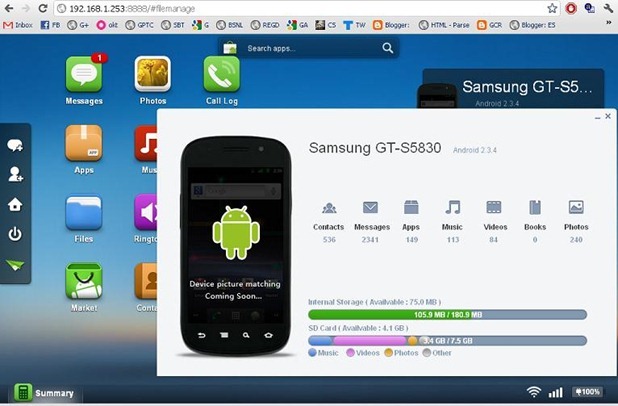This screenshot has width=618, height=406.
Task: Click the Messages icon showing 2341
Action: (370, 207)
